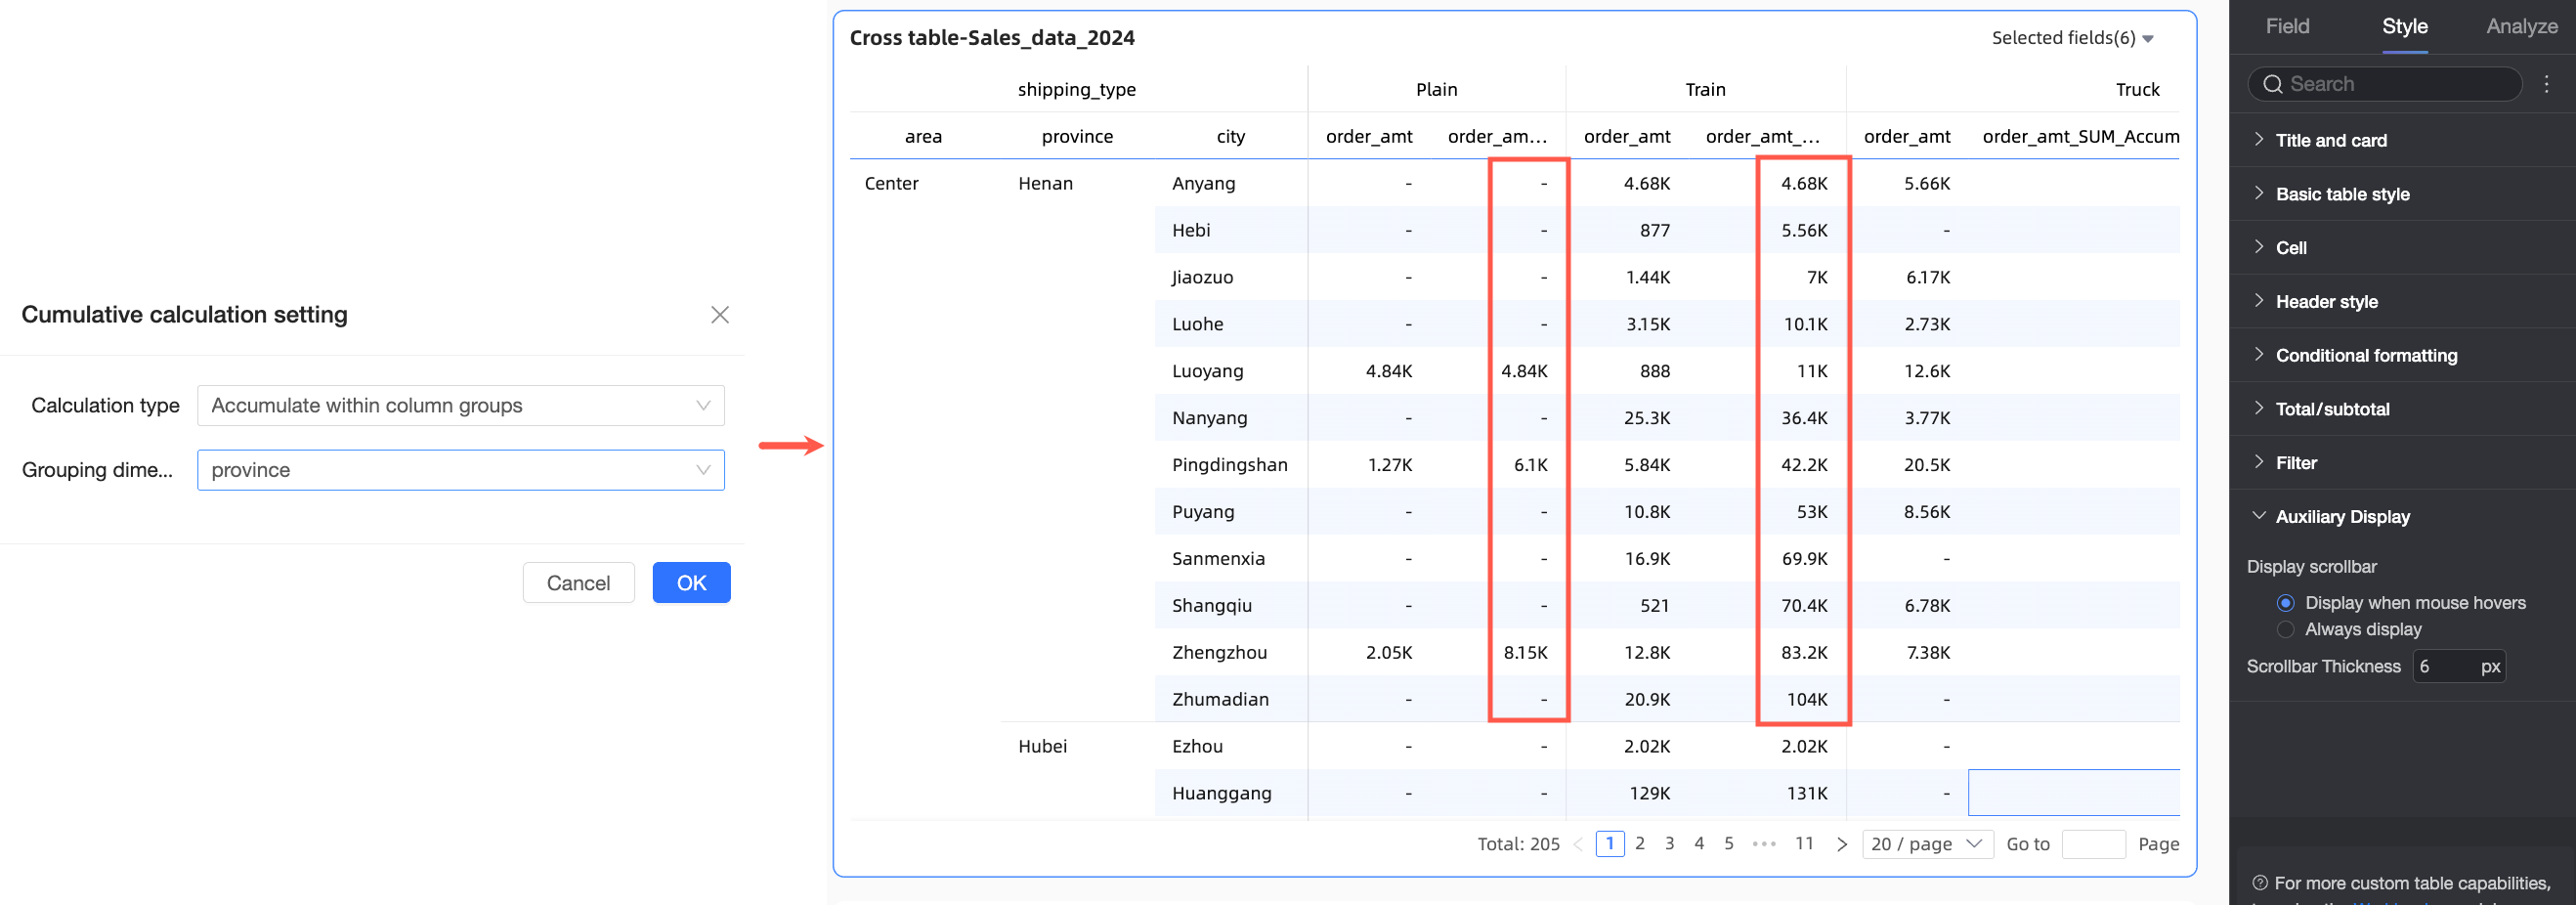This screenshot has height=905, width=2576.
Task: Click the 'Pingdingshan' city cell
Action: point(1229,465)
